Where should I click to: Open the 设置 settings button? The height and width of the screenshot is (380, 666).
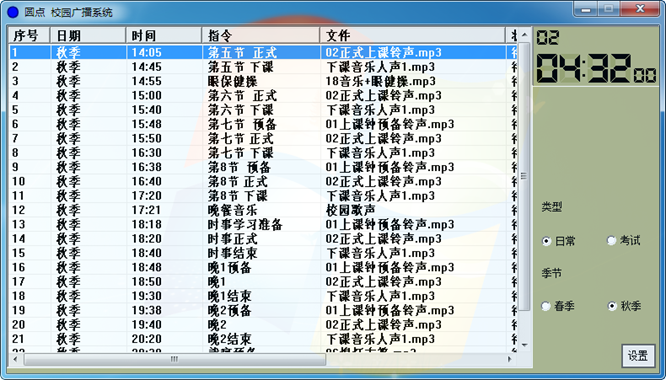coord(638,355)
